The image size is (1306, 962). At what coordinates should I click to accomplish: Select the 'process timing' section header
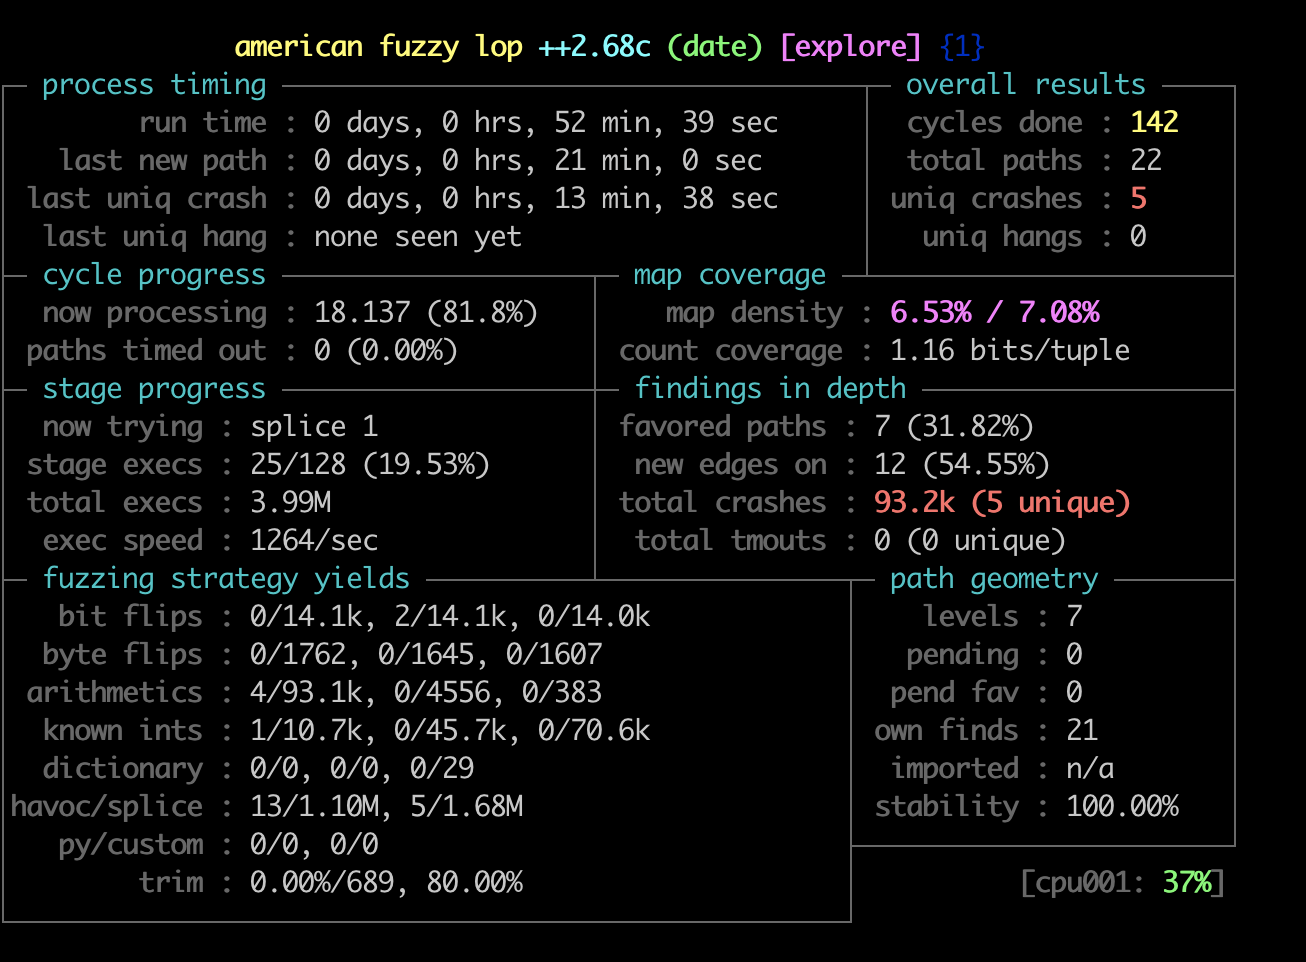(x=154, y=85)
